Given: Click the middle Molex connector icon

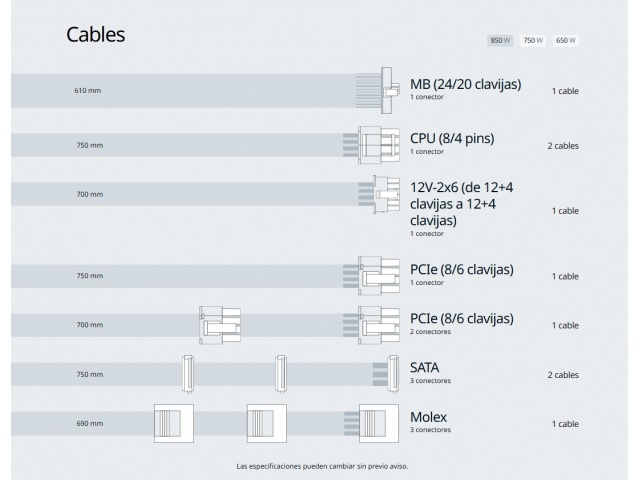Looking at the screenshot, I should pyautogui.click(x=266, y=423).
